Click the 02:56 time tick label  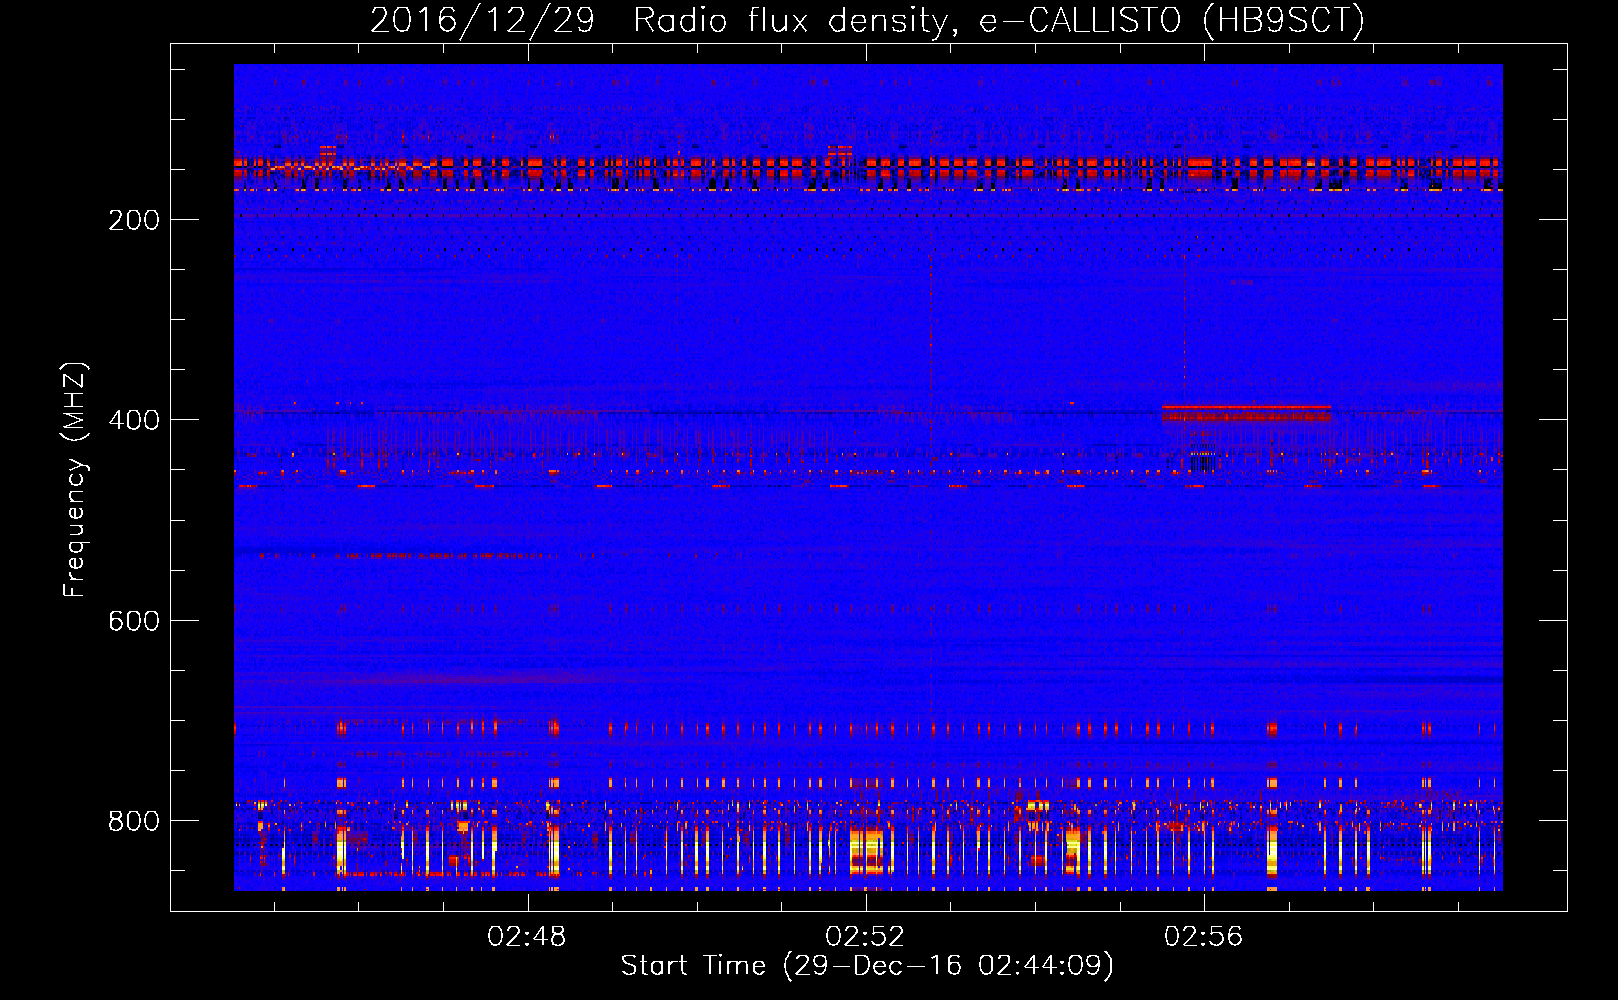point(1204,937)
